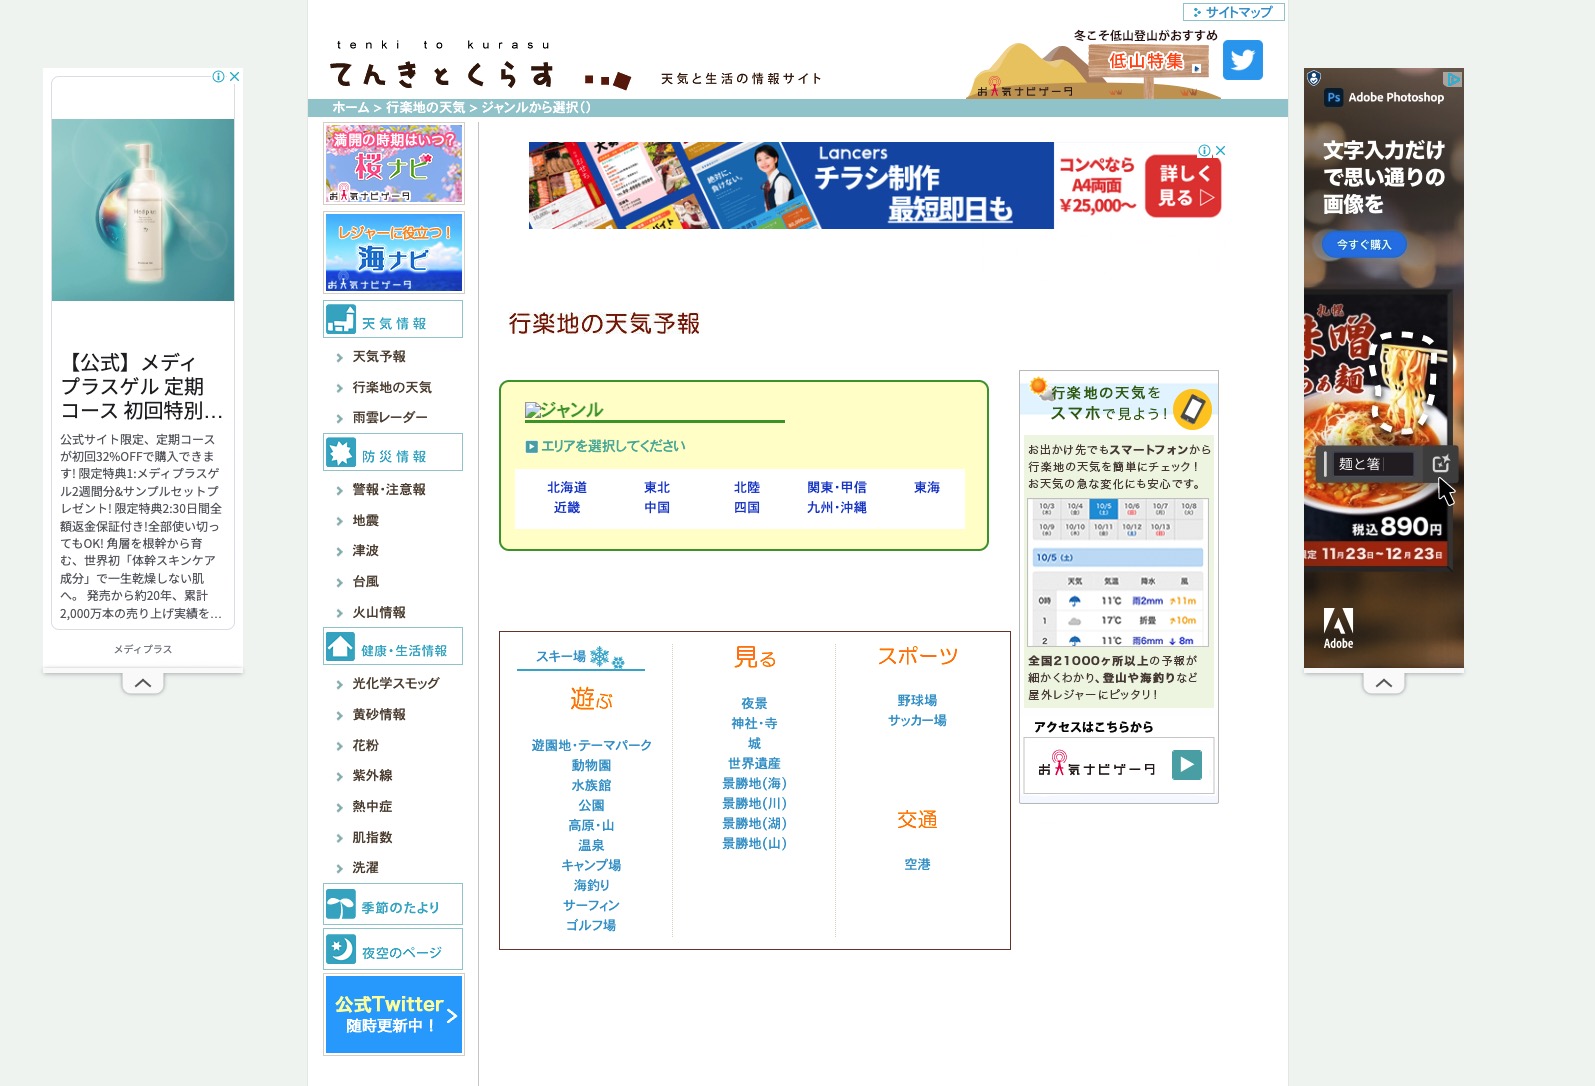Select 北海道 area link
Screen dimensions: 1595x1086
tap(566, 488)
